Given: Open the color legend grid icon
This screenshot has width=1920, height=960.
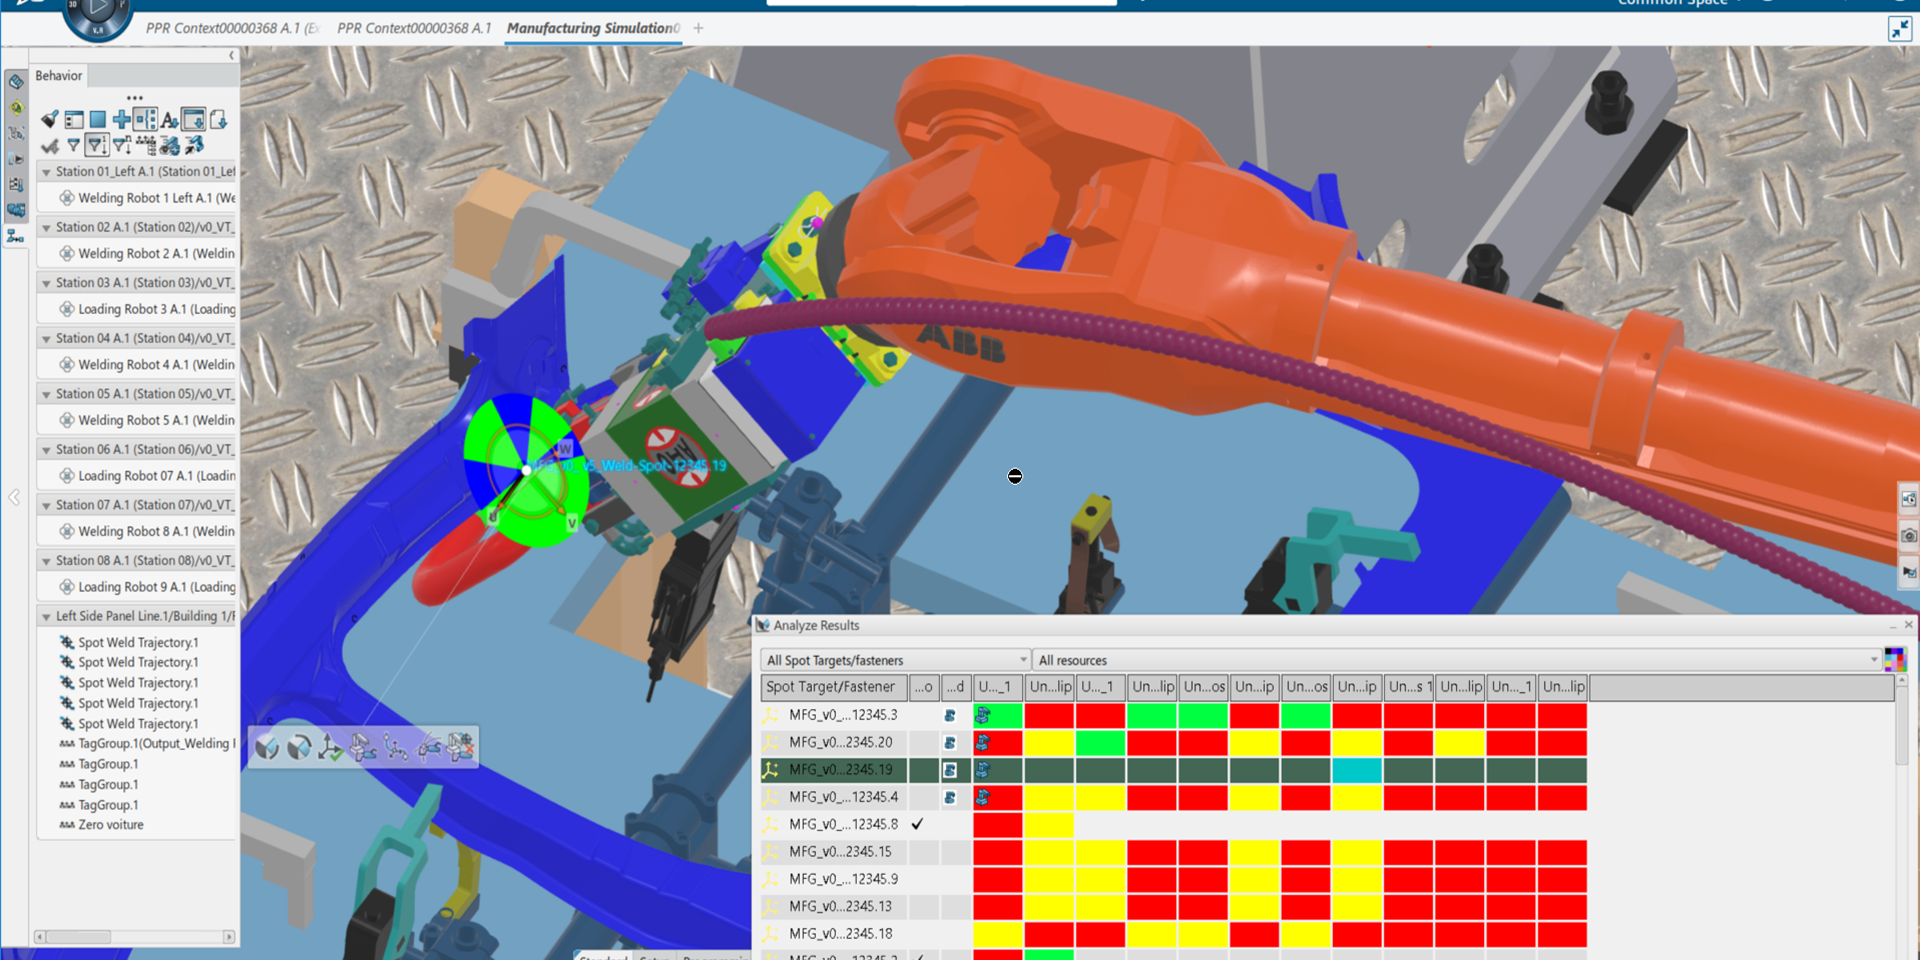Looking at the screenshot, I should [1893, 659].
